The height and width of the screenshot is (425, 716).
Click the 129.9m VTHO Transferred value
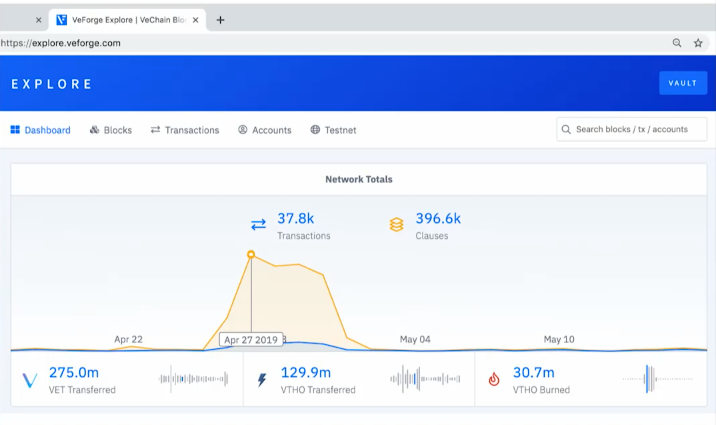(305, 373)
